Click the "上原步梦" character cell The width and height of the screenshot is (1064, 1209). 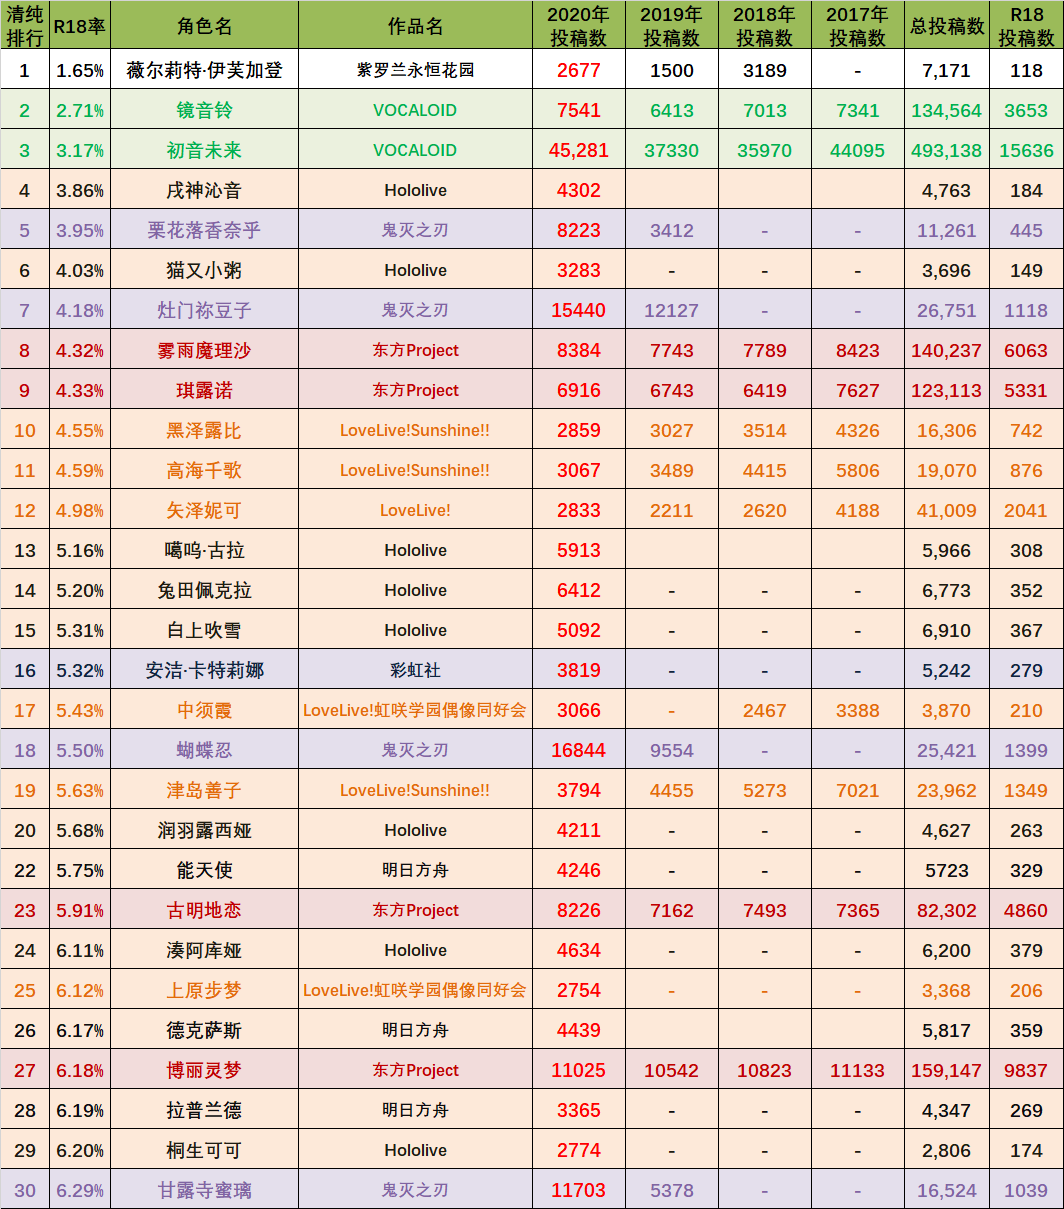point(204,990)
